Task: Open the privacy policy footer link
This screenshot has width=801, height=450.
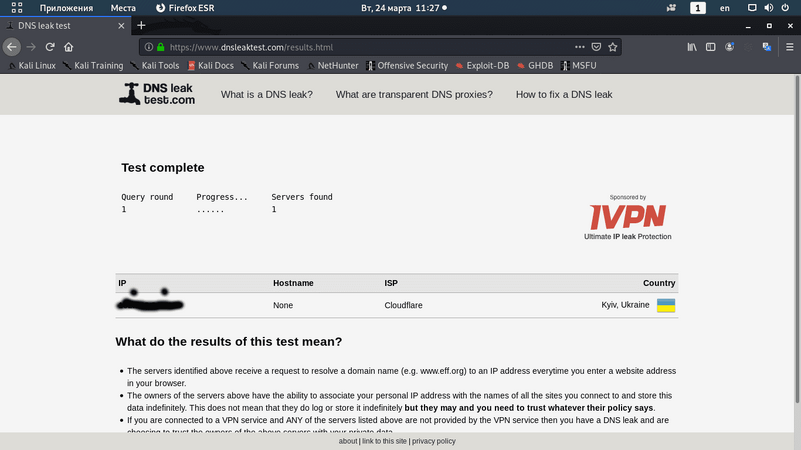Action: [434, 441]
